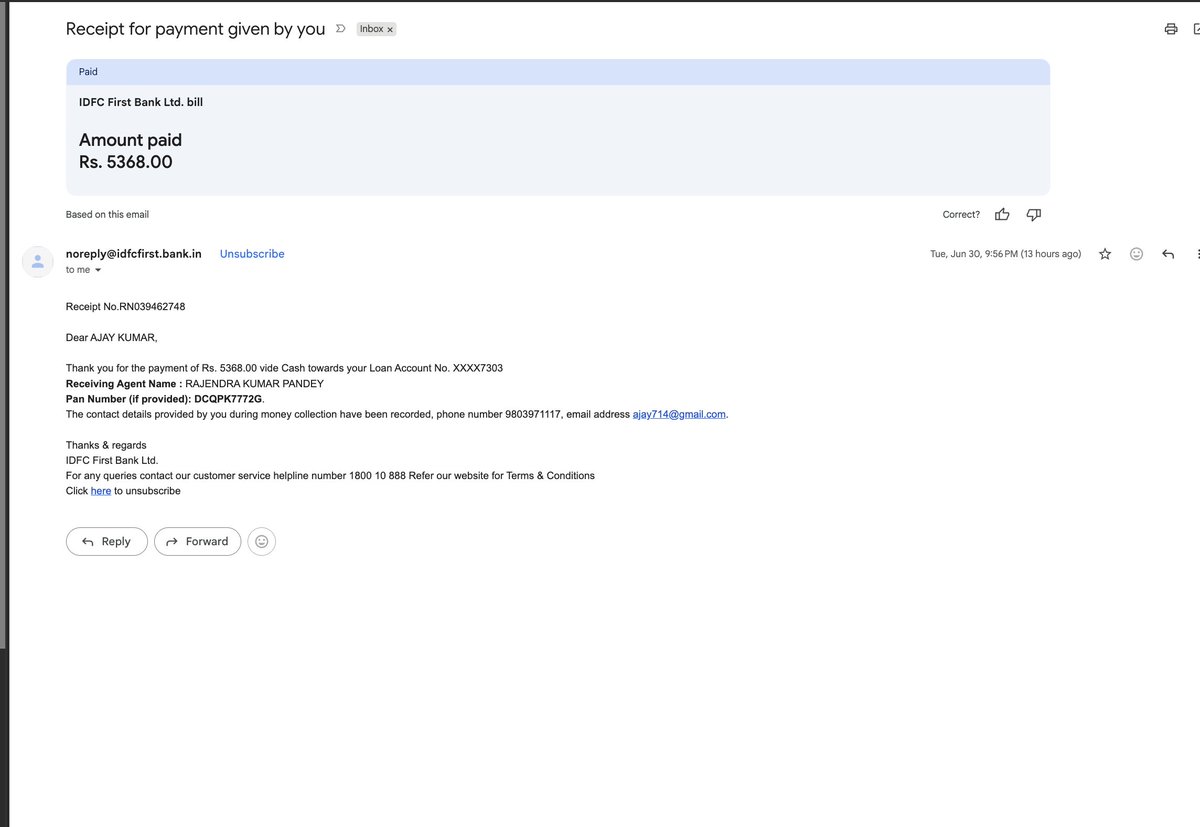Open the ajay714@gmail.com email link
This screenshot has width=1200, height=827.
(x=679, y=414)
